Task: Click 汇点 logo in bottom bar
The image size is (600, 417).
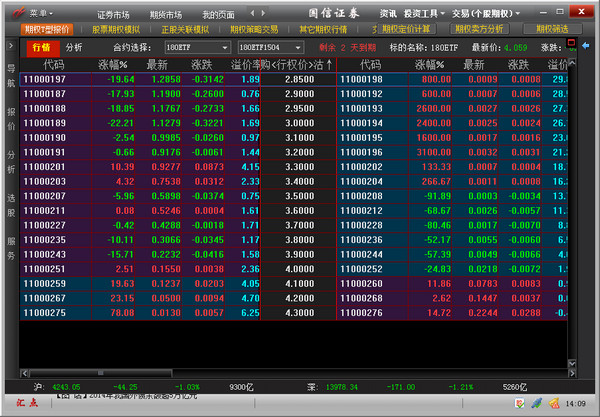Action: coord(27,403)
